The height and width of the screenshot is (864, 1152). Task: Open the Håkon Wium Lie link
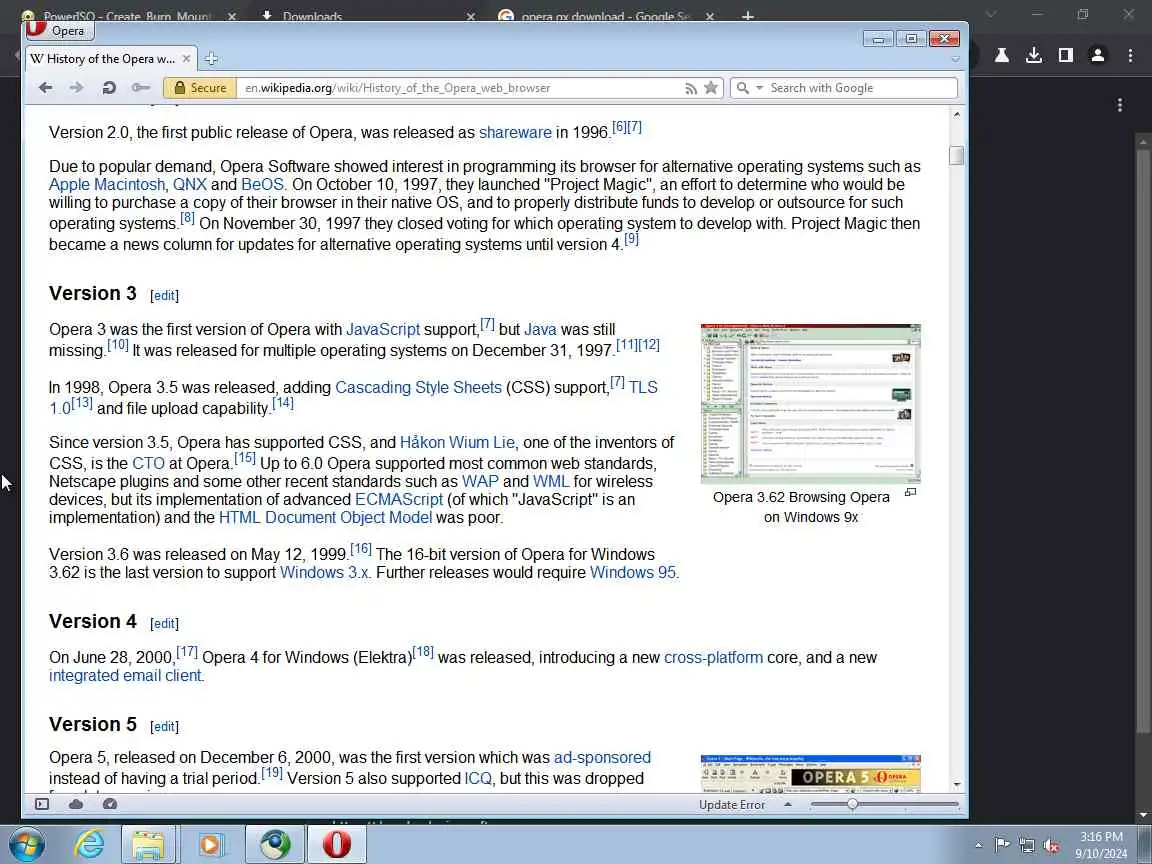[x=457, y=442]
